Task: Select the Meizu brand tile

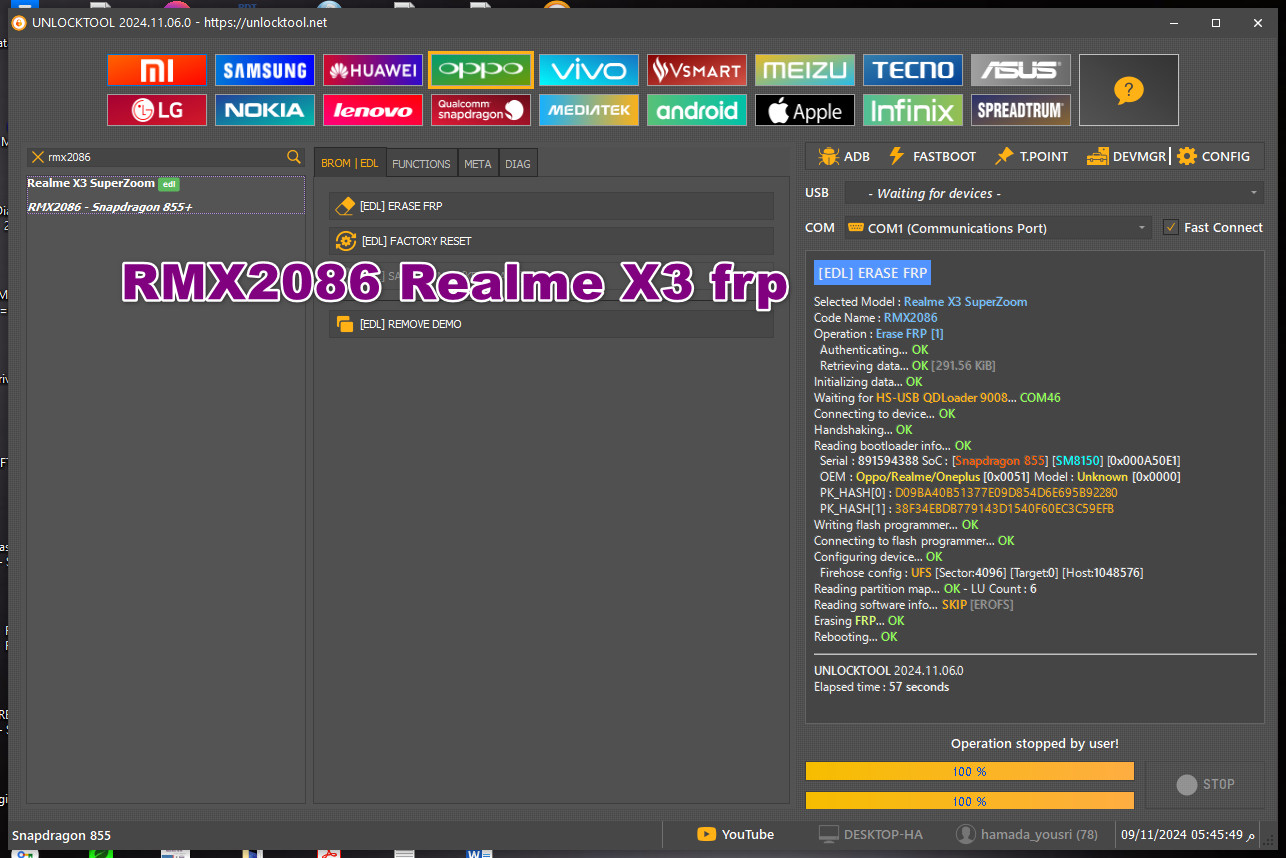Action: (805, 70)
